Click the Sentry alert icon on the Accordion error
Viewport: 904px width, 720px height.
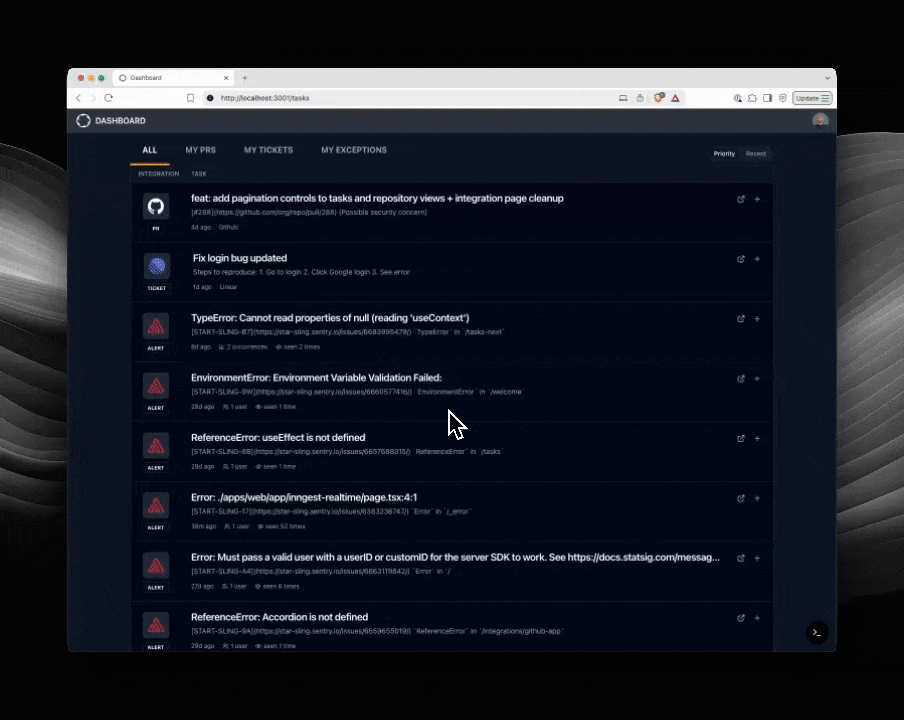coord(156,626)
